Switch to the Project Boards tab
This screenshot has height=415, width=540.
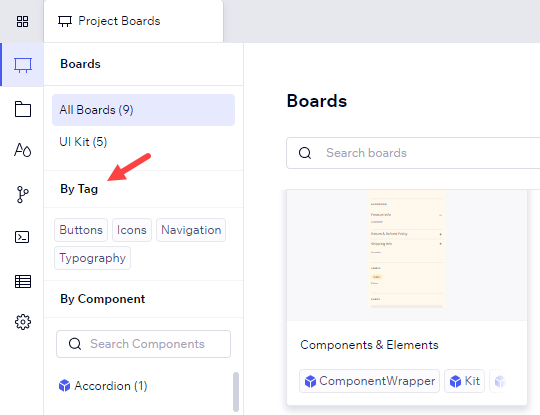coord(133,21)
